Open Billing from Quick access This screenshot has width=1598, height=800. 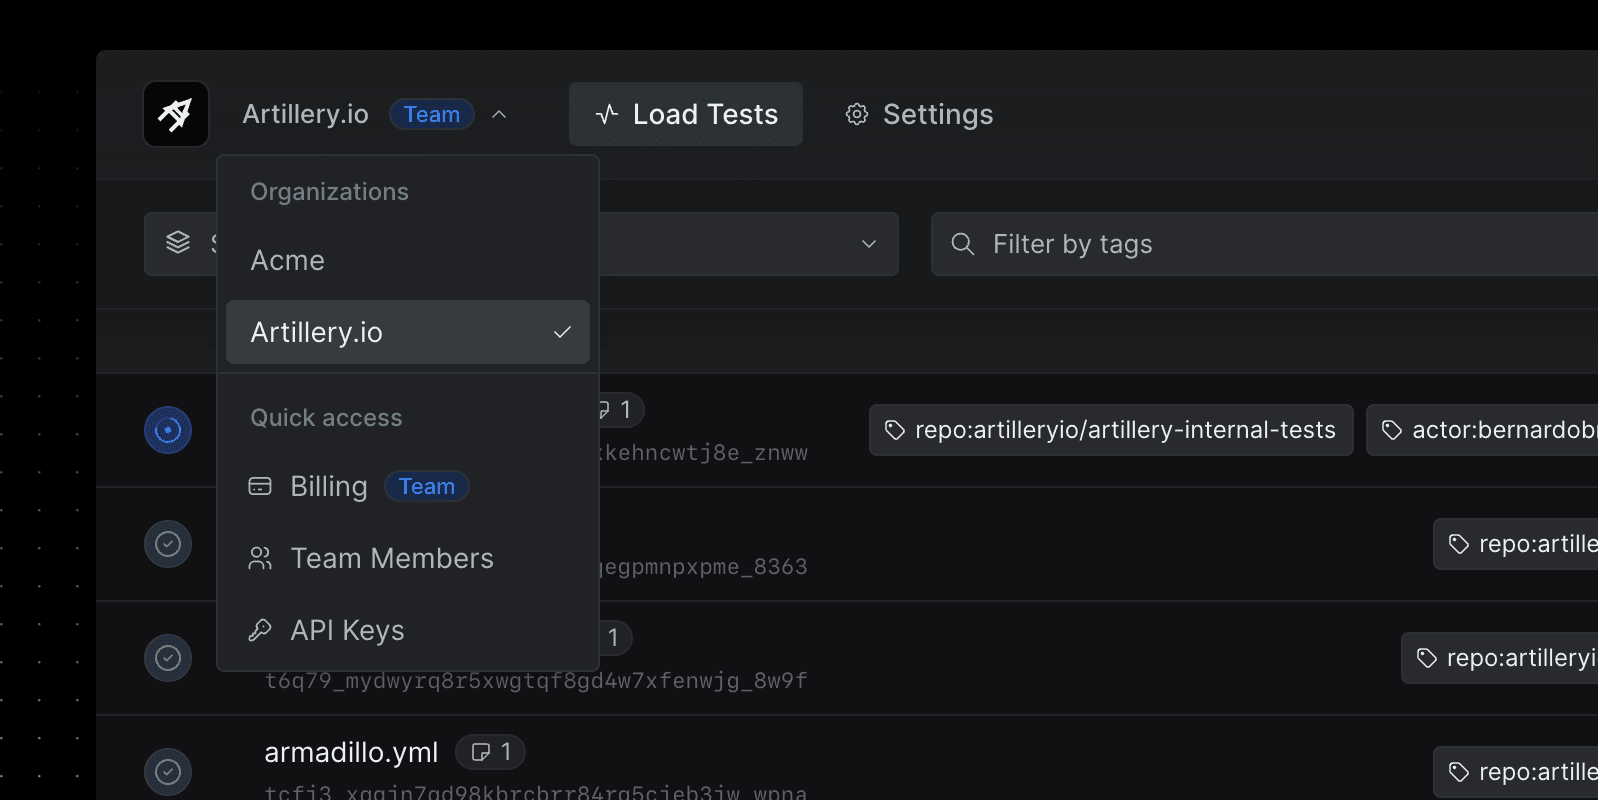point(408,486)
